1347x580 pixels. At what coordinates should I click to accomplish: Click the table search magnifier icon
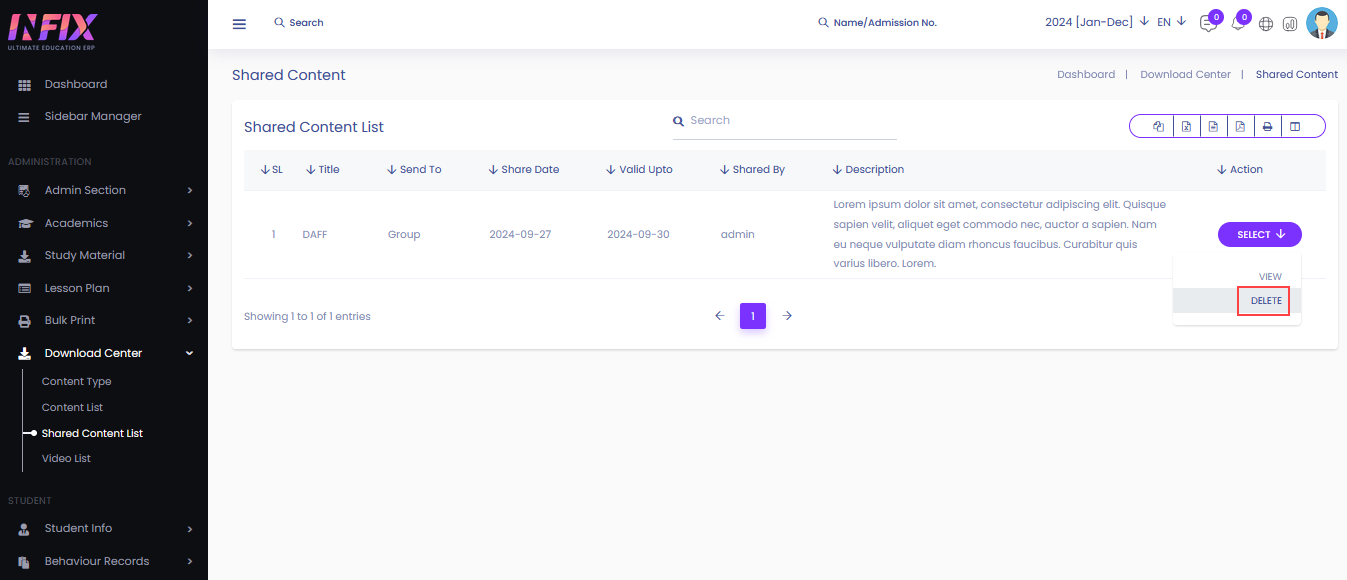pyautogui.click(x=678, y=121)
